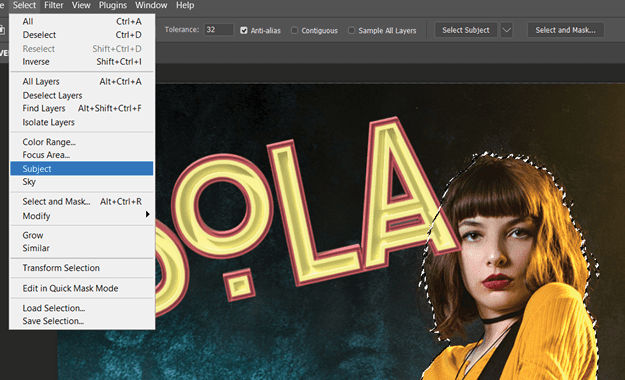Choose Select and Mask menu entry
This screenshot has height=380, width=625.
click(82, 202)
